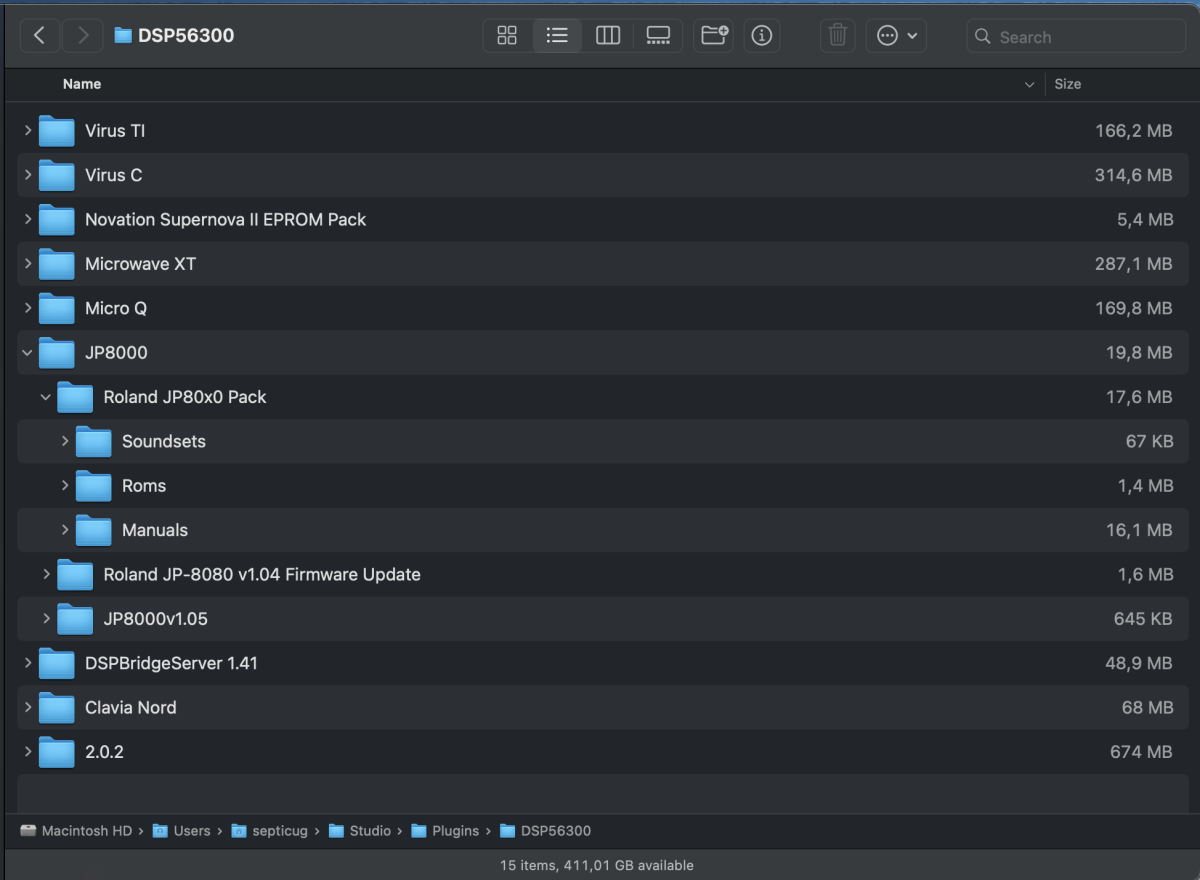Image resolution: width=1200 pixels, height=880 pixels.
Task: Expand the Manuals folder
Action: (65, 530)
